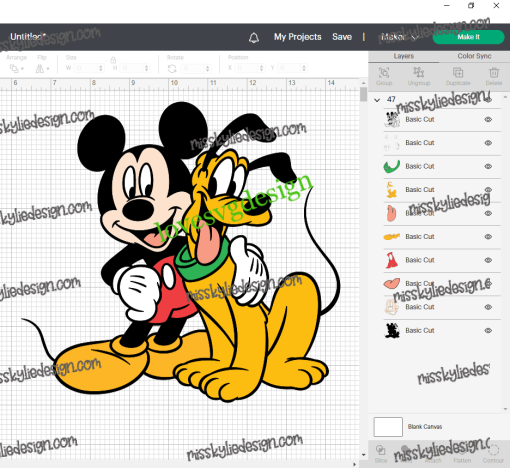Click the Y position input field
Screen dimensions: 510x468
pyautogui.click(x=289, y=68)
